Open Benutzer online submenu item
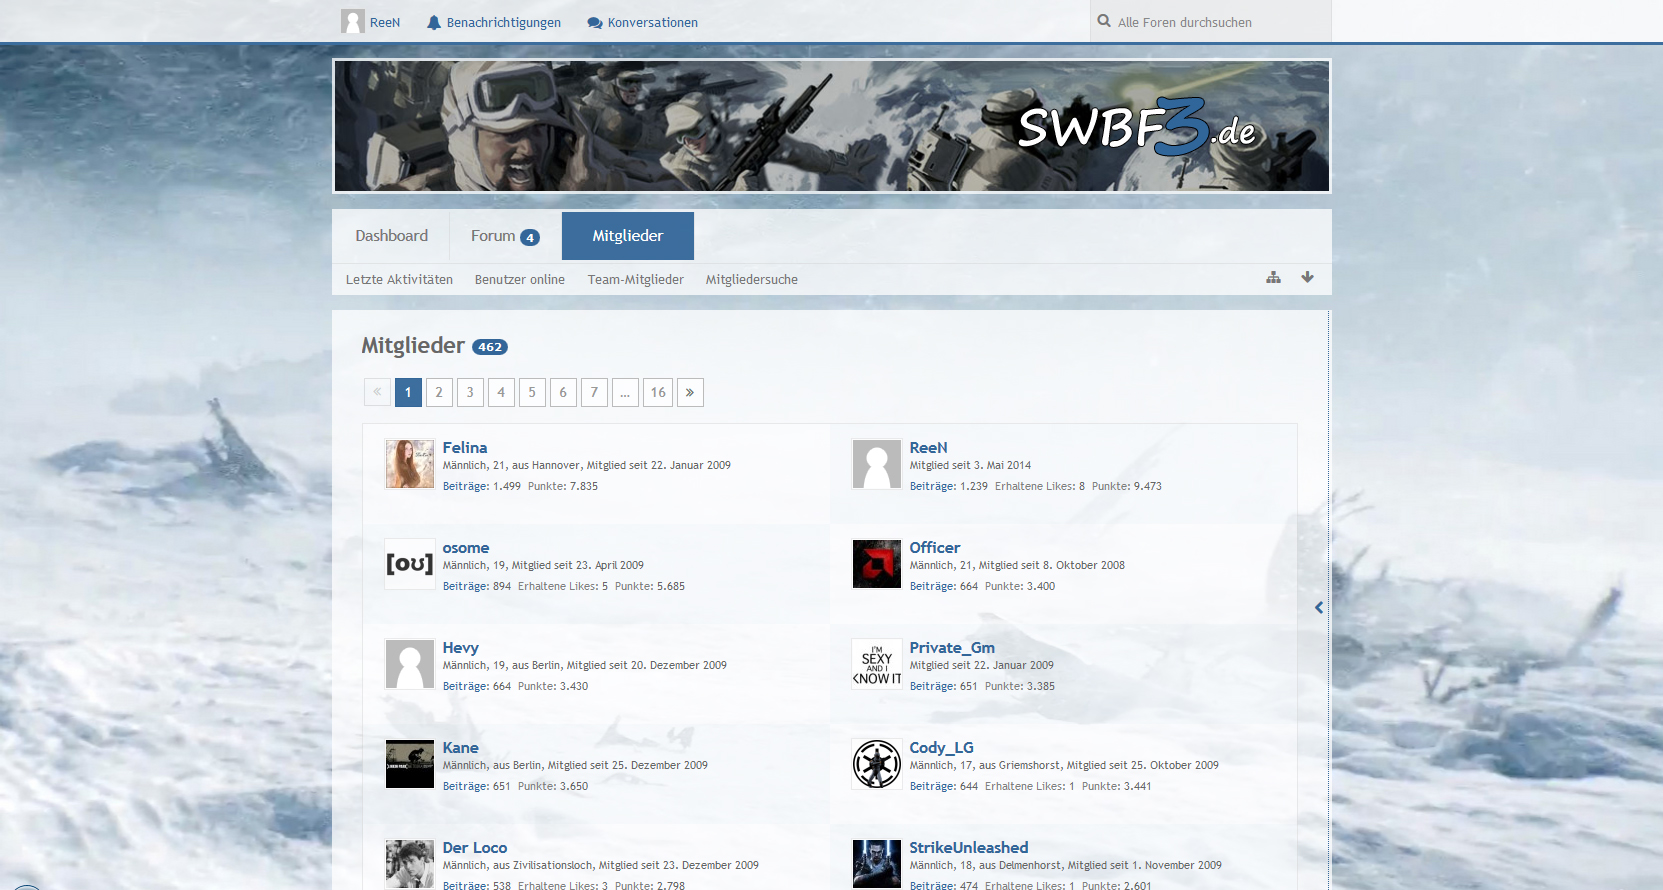This screenshot has width=1663, height=890. tap(520, 280)
